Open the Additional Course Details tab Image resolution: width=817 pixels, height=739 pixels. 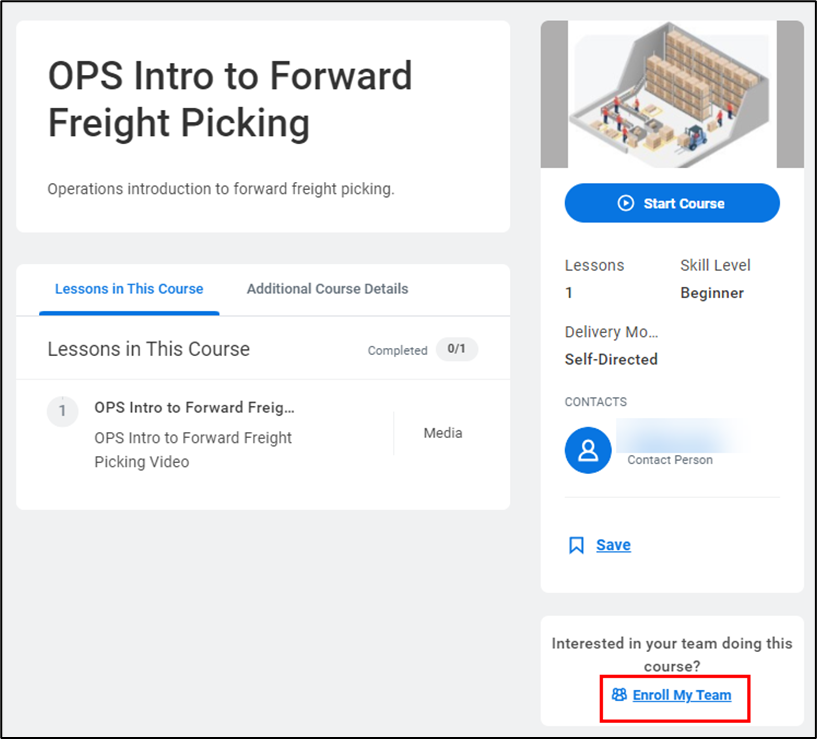click(x=327, y=289)
